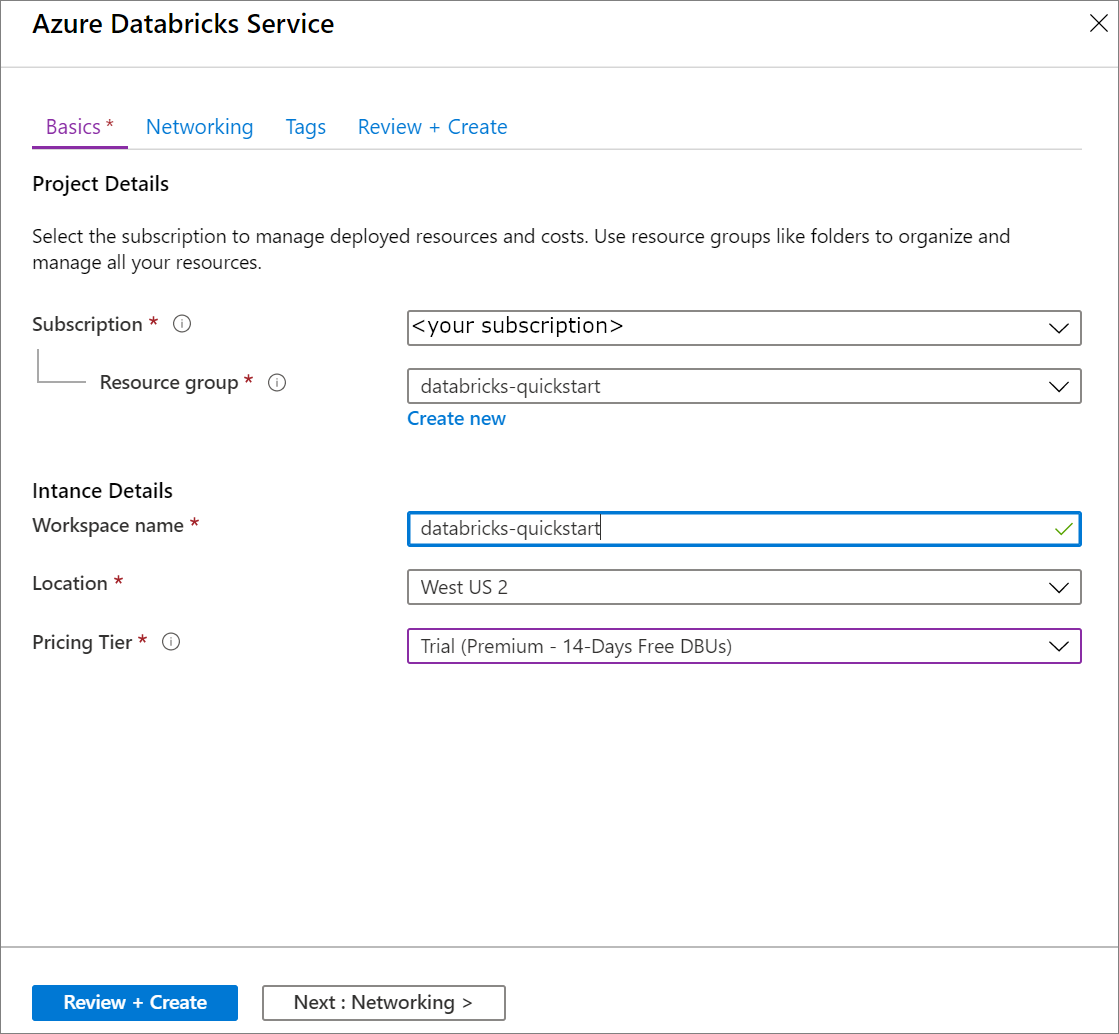Viewport: 1119px width, 1034px height.
Task: Open the Tags tab
Action: [x=306, y=127]
